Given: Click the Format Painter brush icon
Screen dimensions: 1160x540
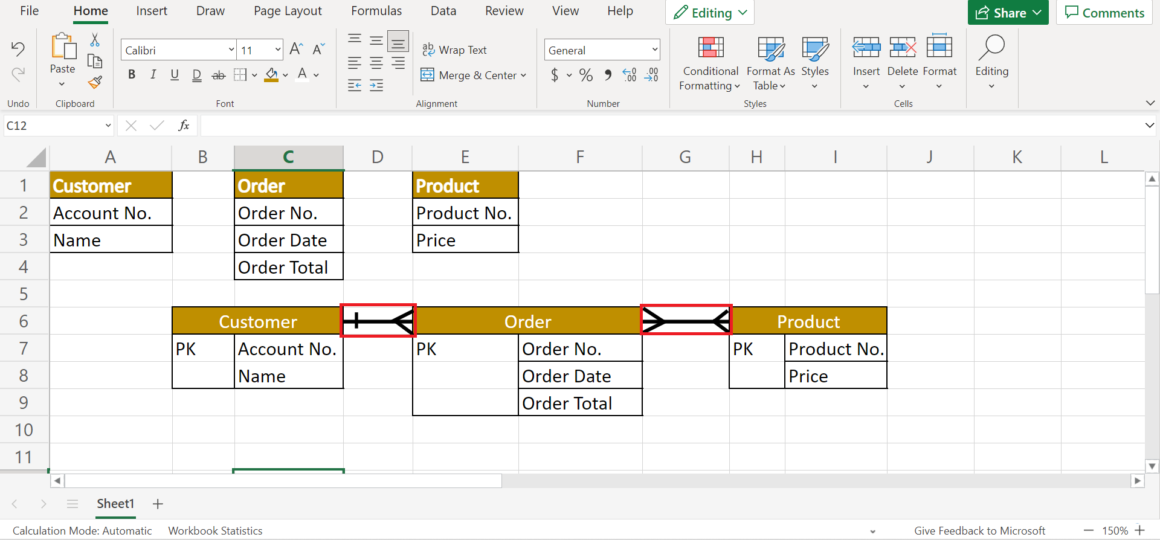Looking at the screenshot, I should [95, 82].
